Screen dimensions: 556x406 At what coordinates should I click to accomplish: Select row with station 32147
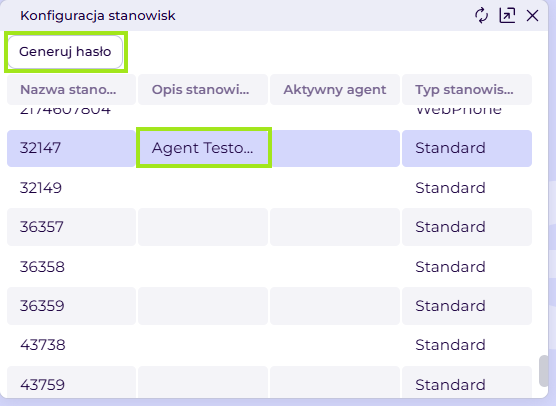pyautogui.click(x=269, y=148)
